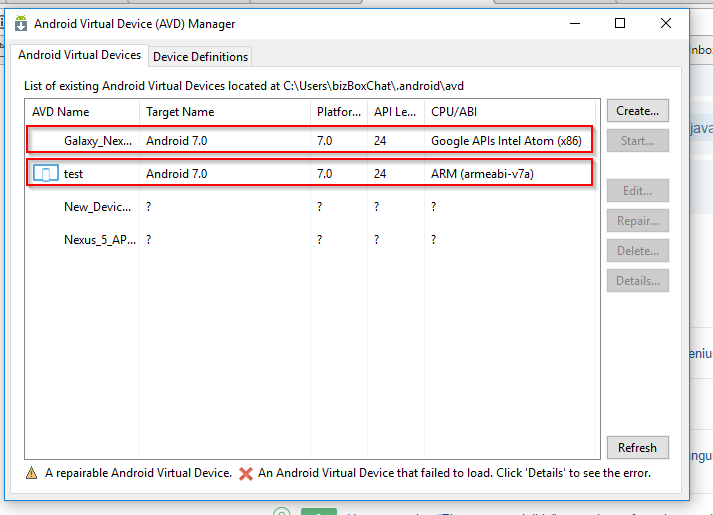Open the Device Definitions tab

tap(201, 57)
